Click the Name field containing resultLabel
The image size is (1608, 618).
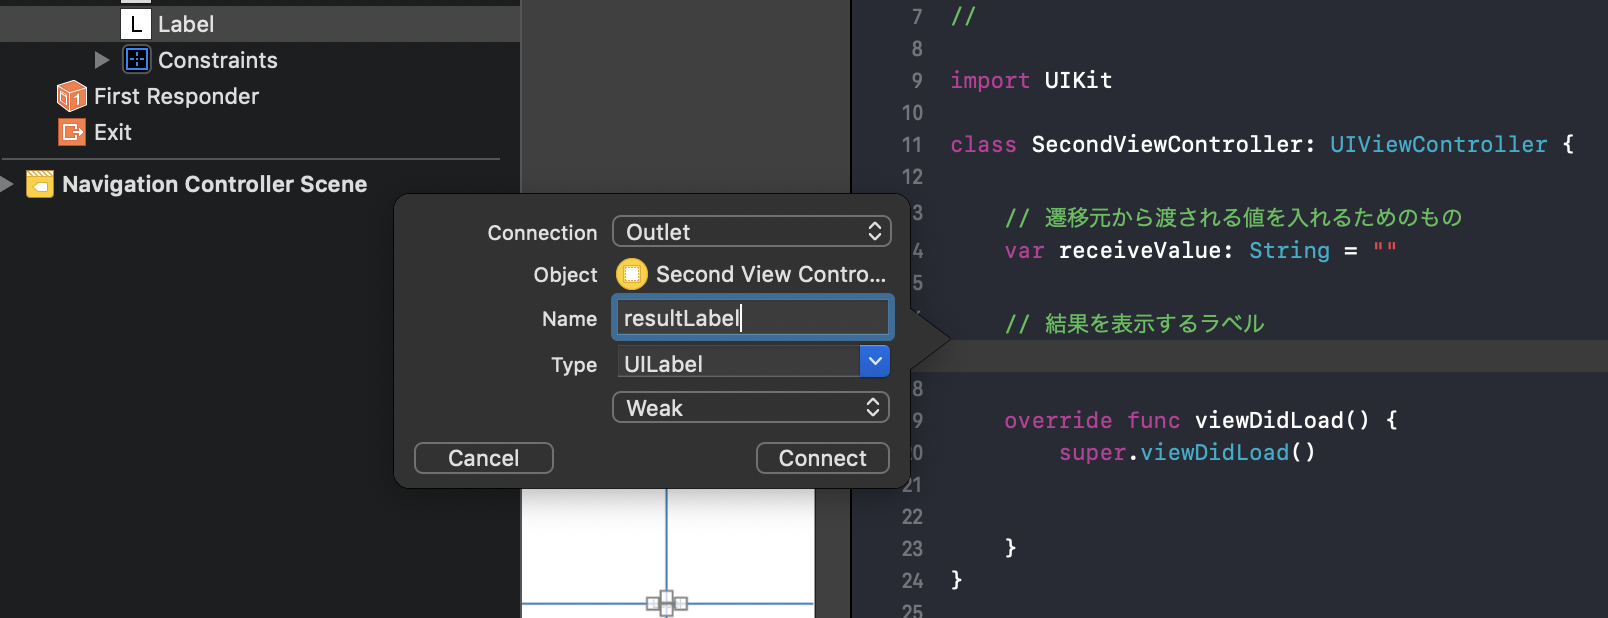click(x=752, y=318)
